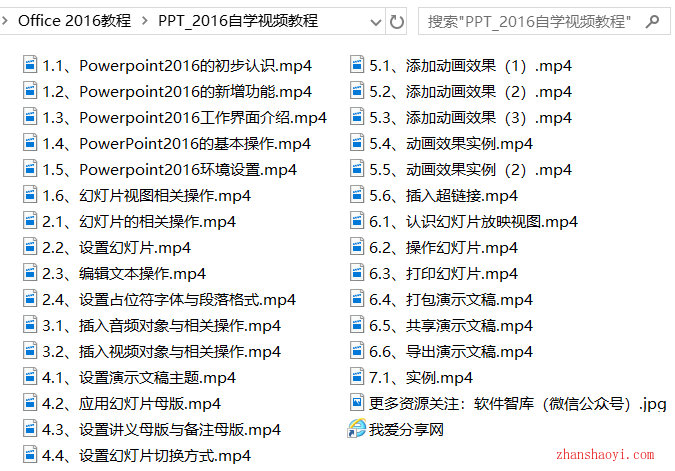This screenshot has width=675, height=471.
Task: Click the video icon of 5.4 动画效果实例.mp4
Action: 357,143
